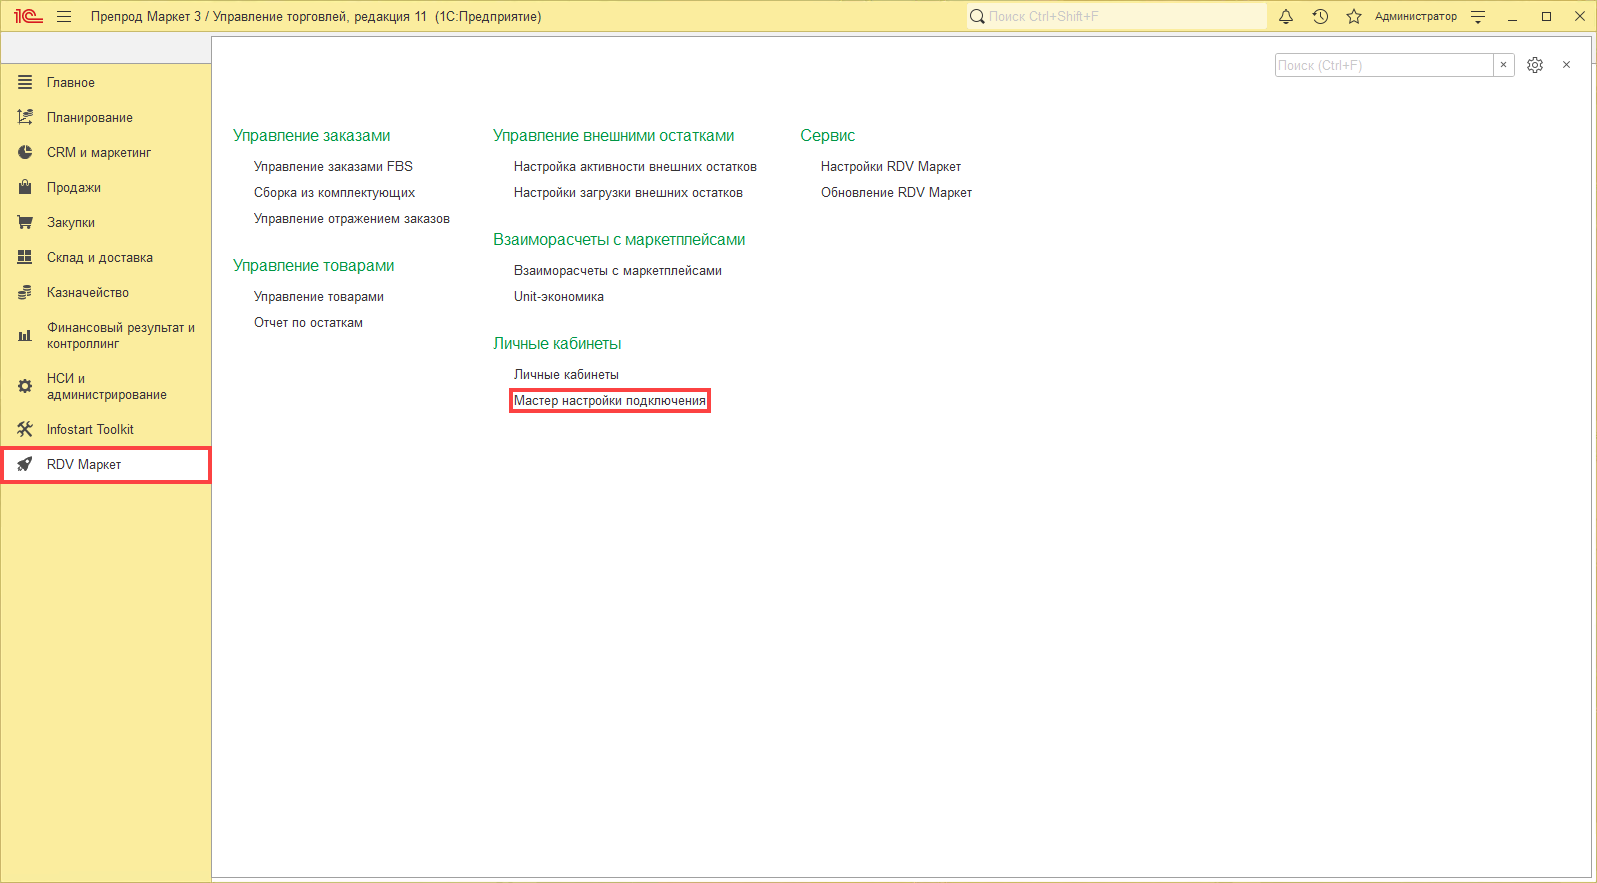Screen dimensions: 1597x883
Task: Open Продажи section
Action: click(106, 187)
